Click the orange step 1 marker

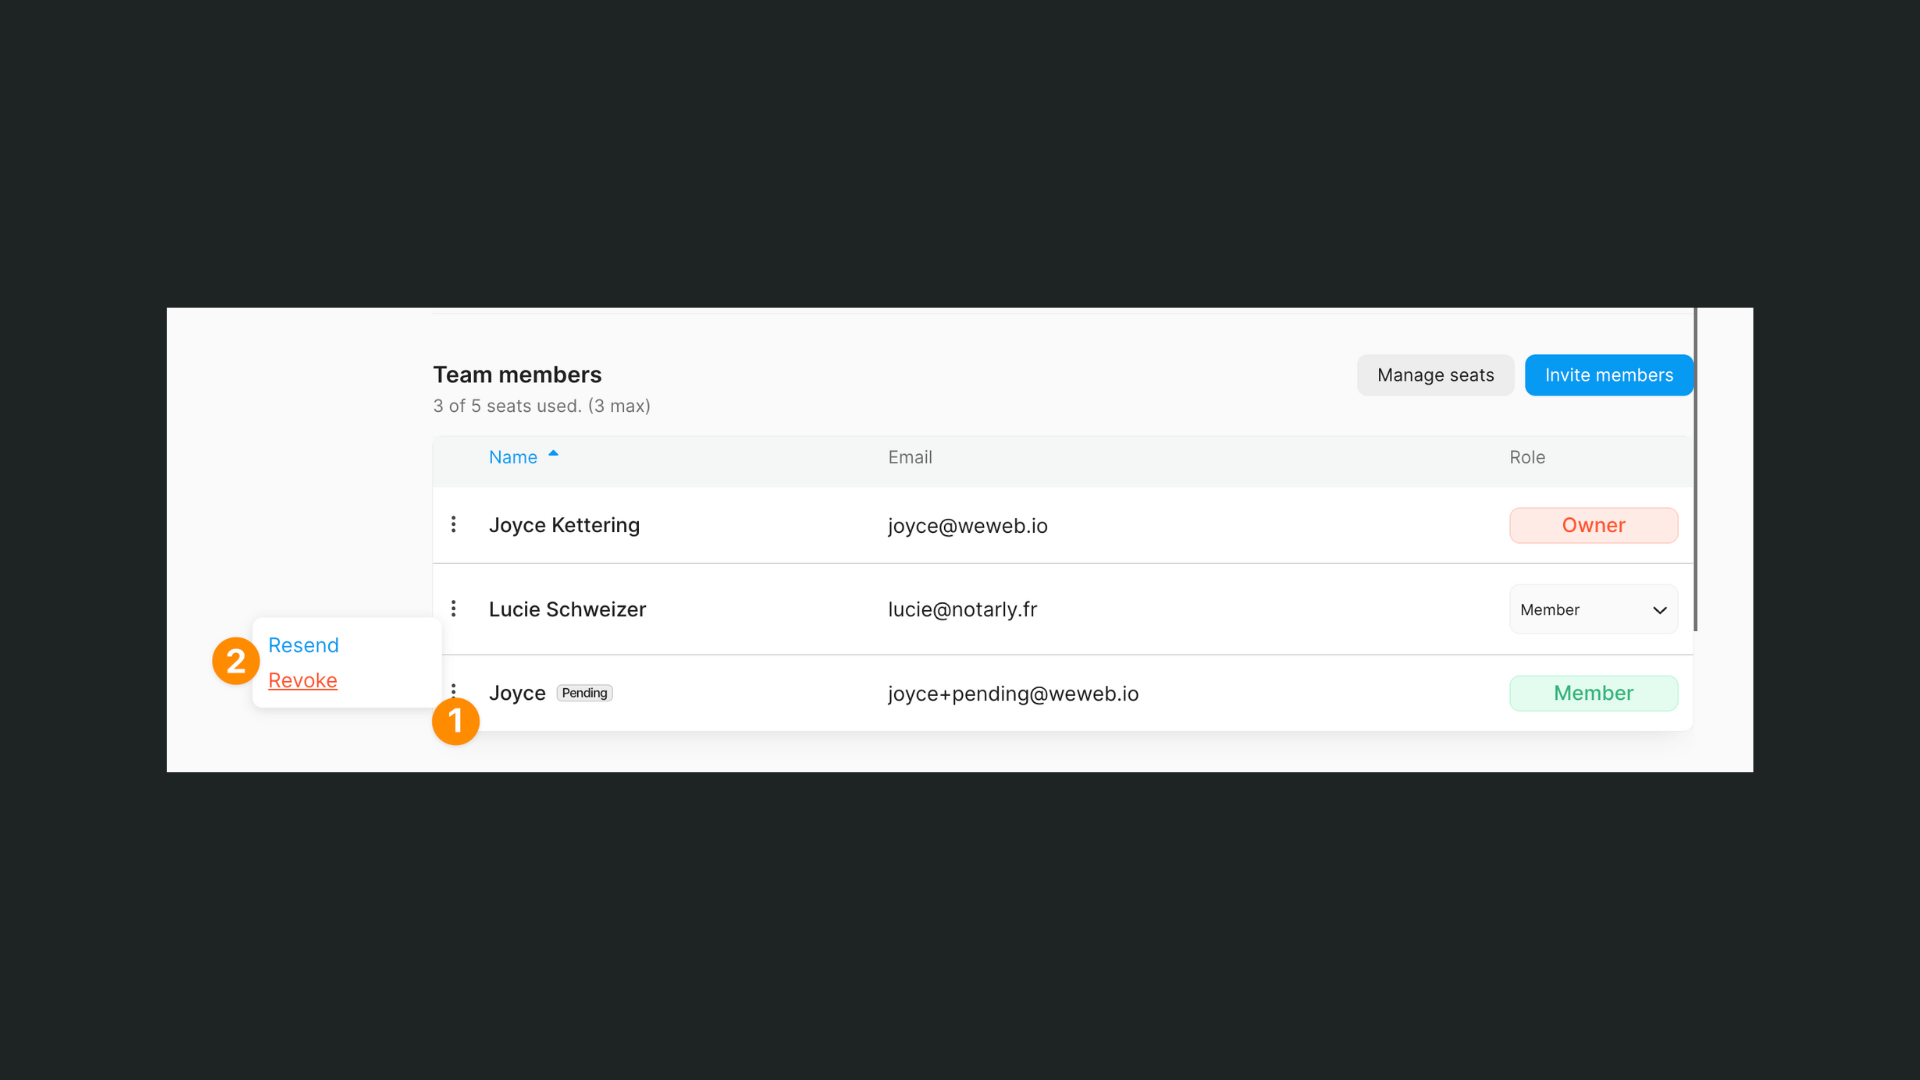tap(456, 721)
